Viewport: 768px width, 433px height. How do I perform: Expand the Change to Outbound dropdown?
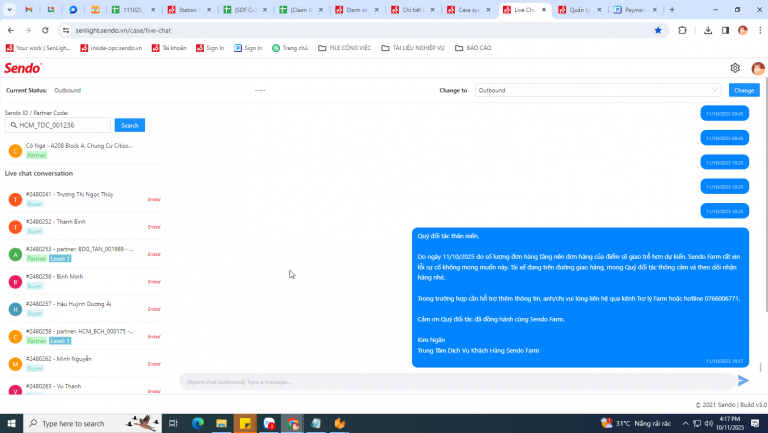tap(598, 90)
